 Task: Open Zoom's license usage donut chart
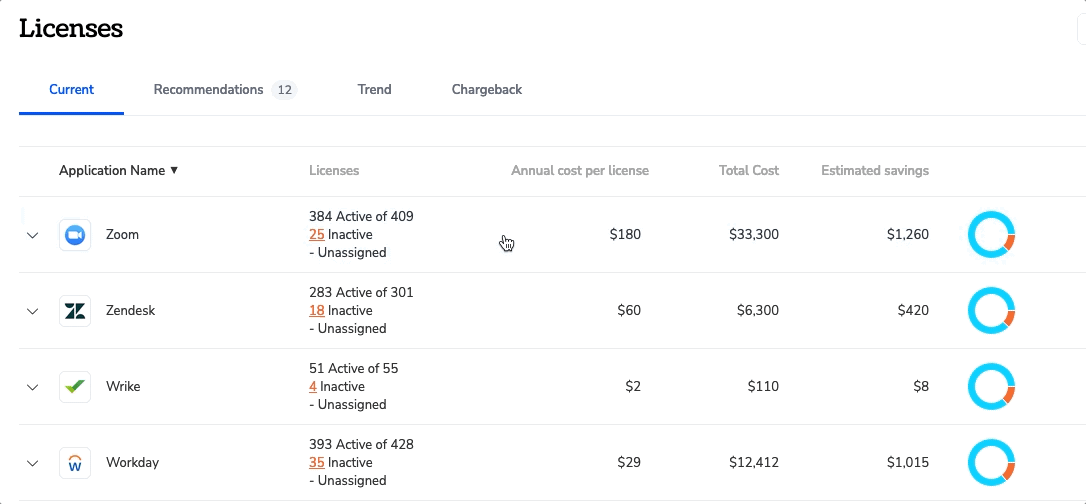(x=991, y=235)
